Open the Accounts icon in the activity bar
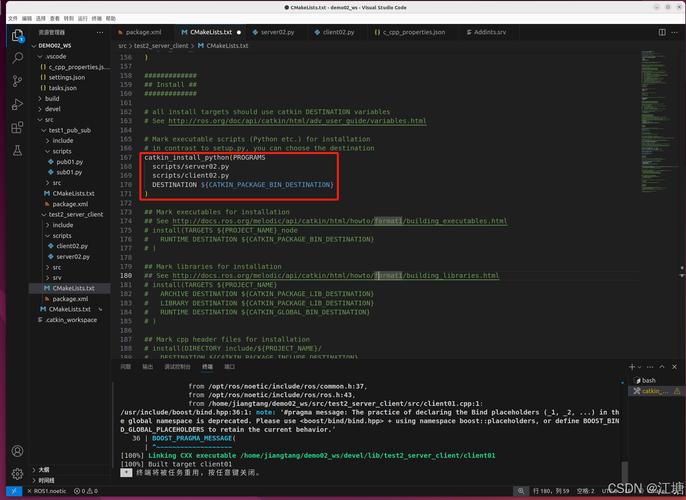 [x=18, y=451]
